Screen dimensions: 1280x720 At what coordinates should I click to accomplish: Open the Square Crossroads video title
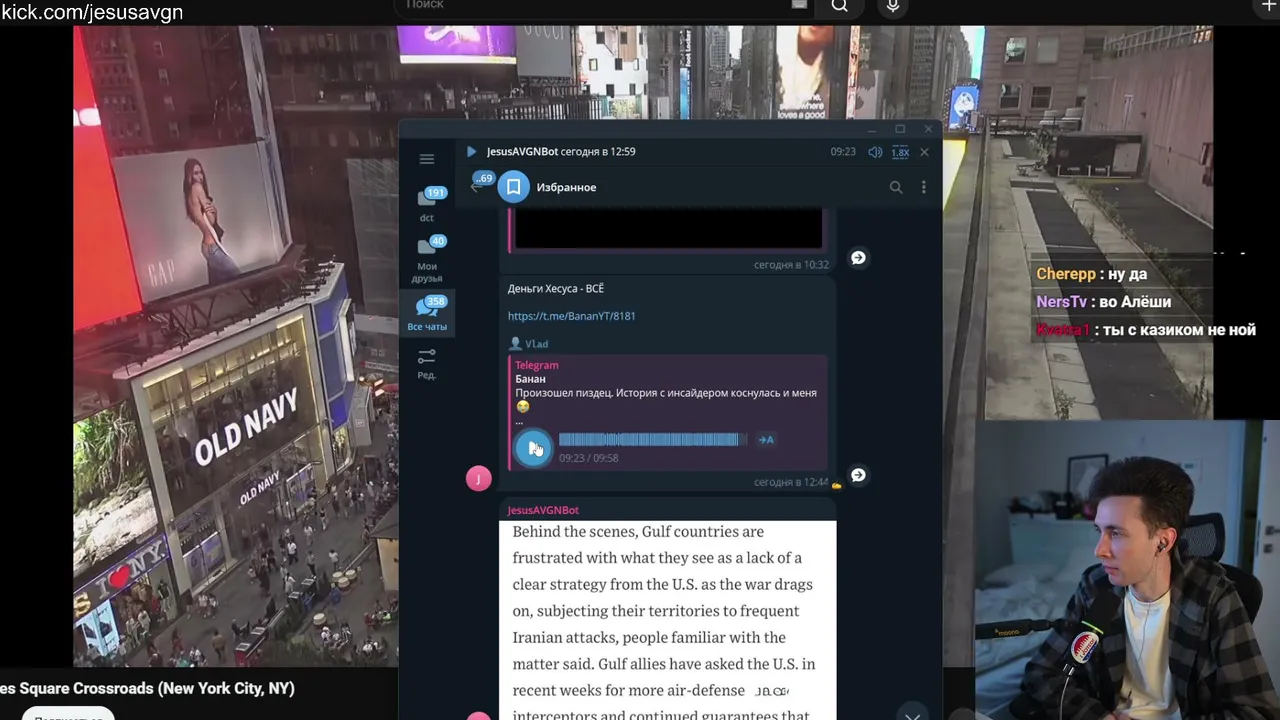coord(147,688)
